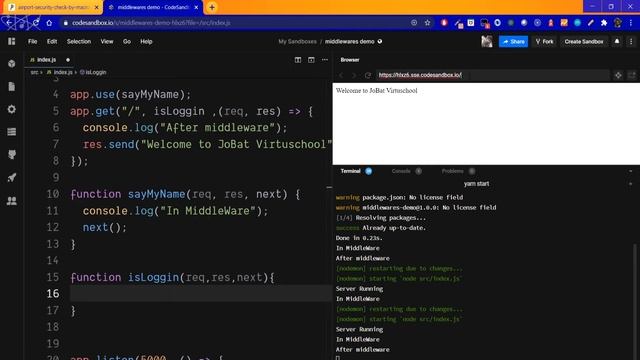Click the preview crosshair inspector icon
Viewport: 640px width, 360px height.
pos(618,76)
